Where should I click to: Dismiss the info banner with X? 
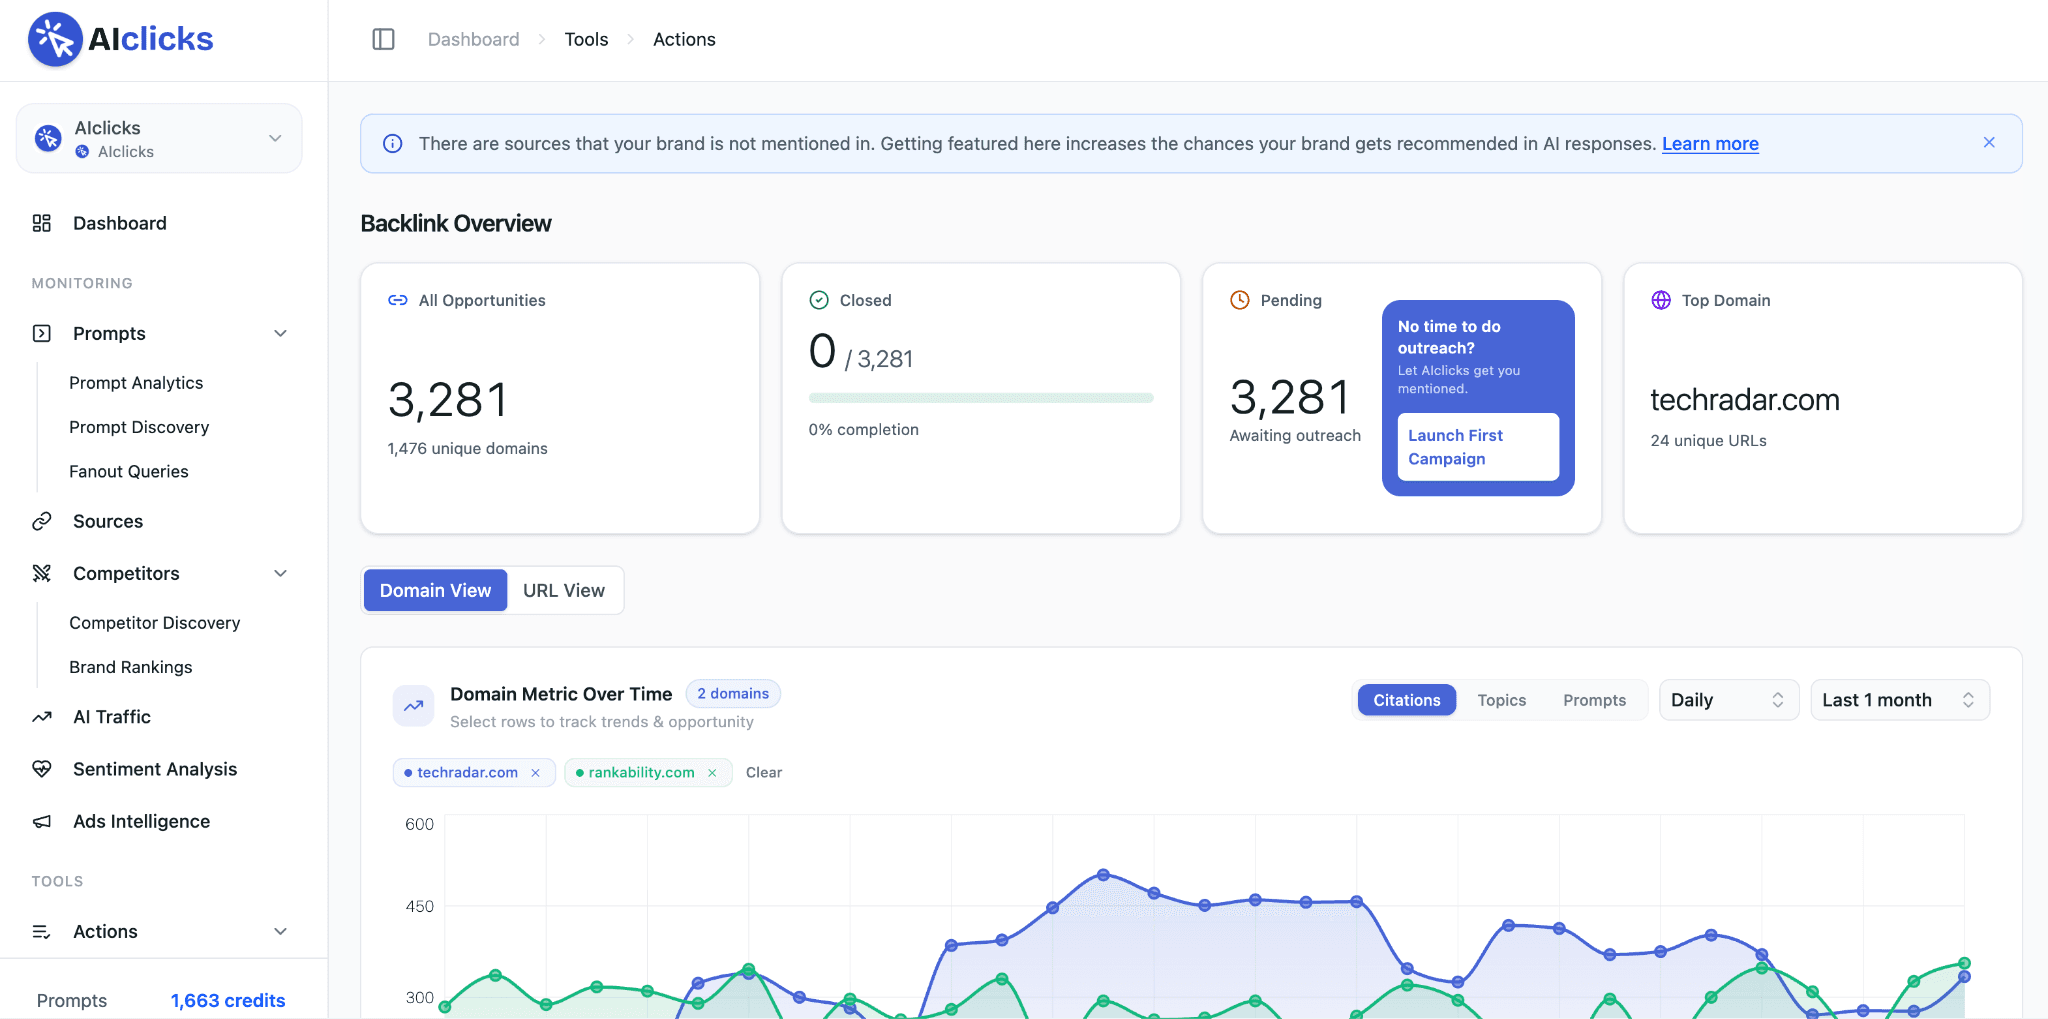point(1989,143)
